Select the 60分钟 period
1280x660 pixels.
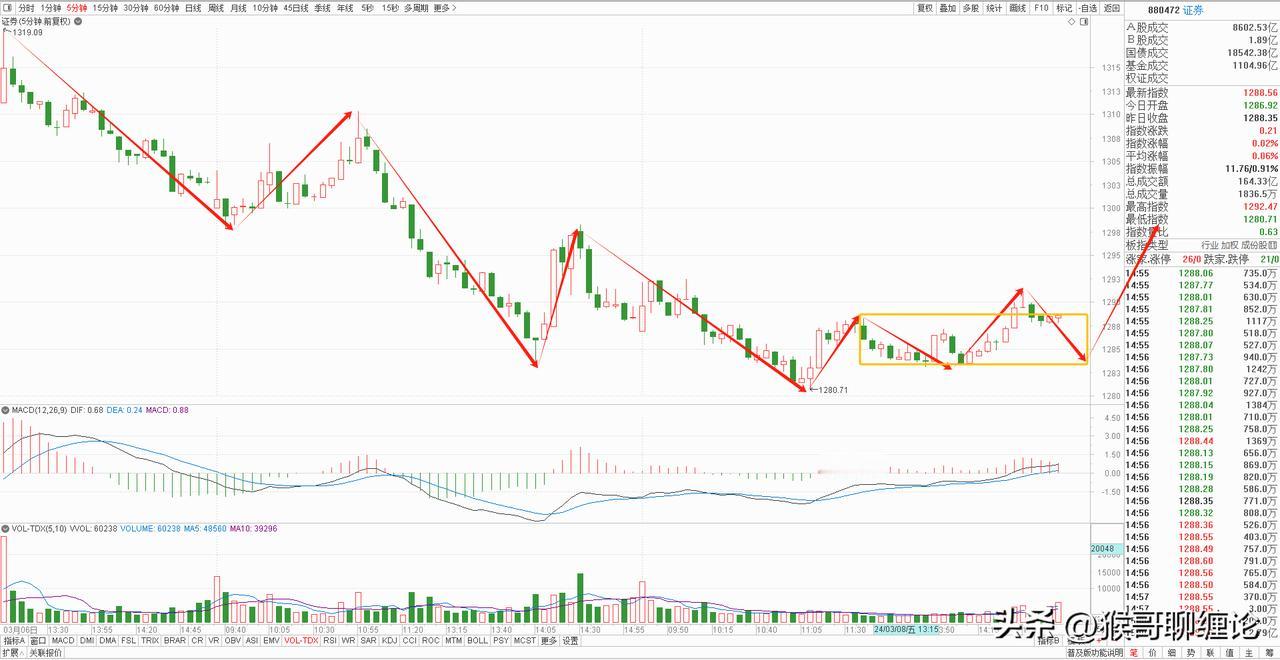click(x=166, y=8)
